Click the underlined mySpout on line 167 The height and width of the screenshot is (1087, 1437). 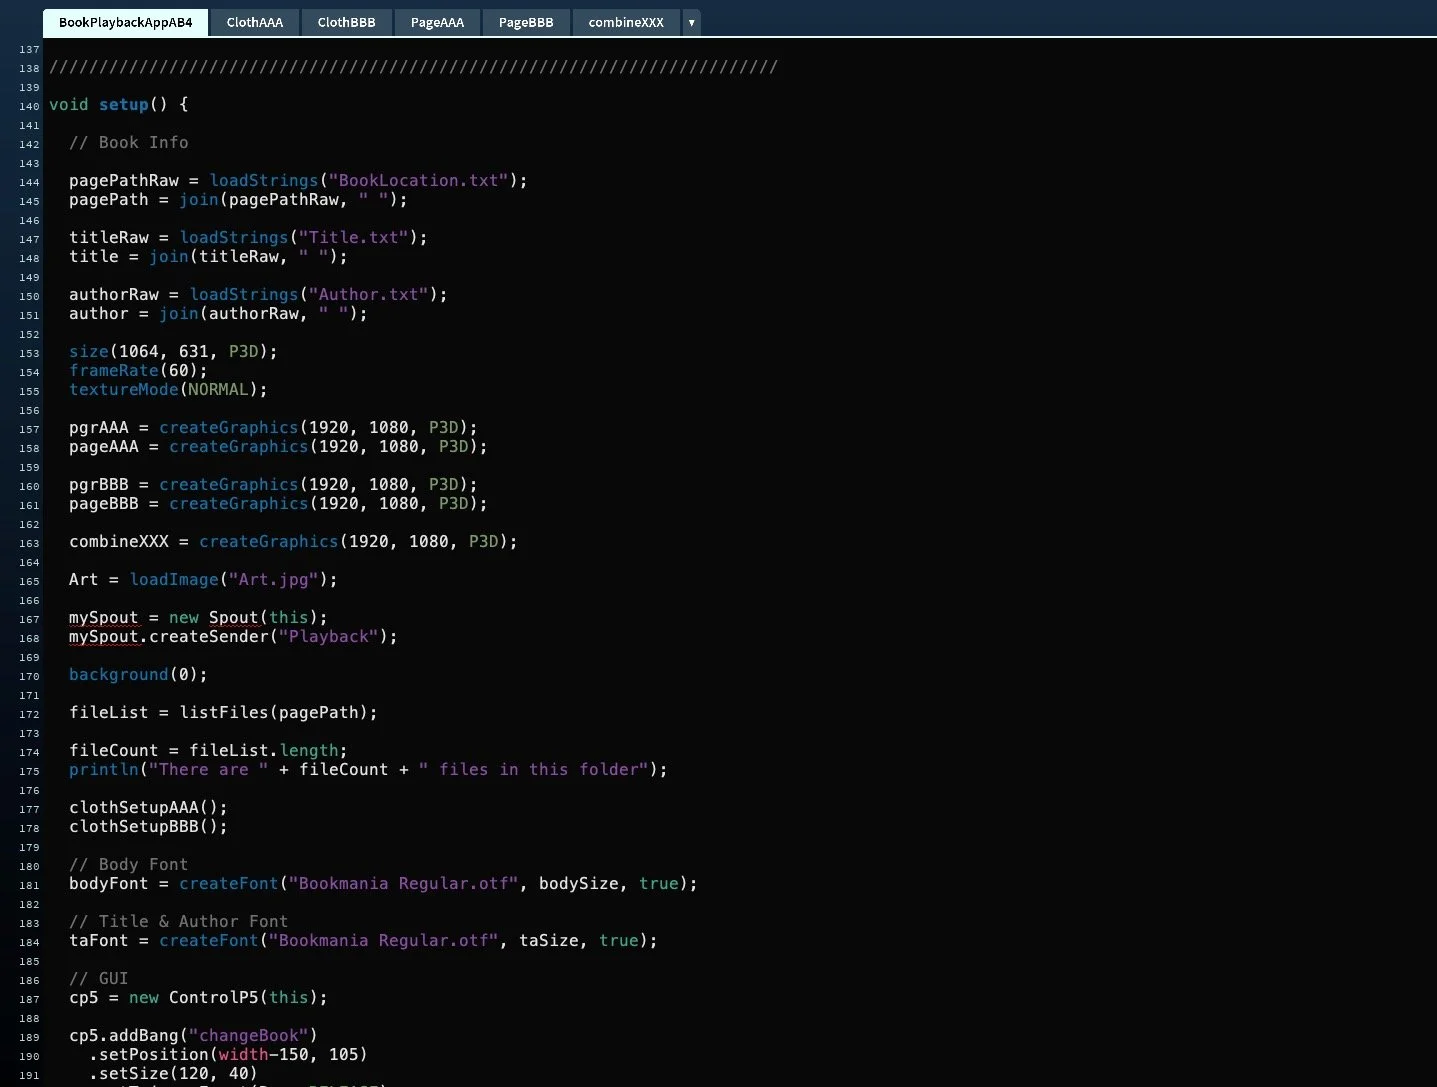tap(103, 617)
